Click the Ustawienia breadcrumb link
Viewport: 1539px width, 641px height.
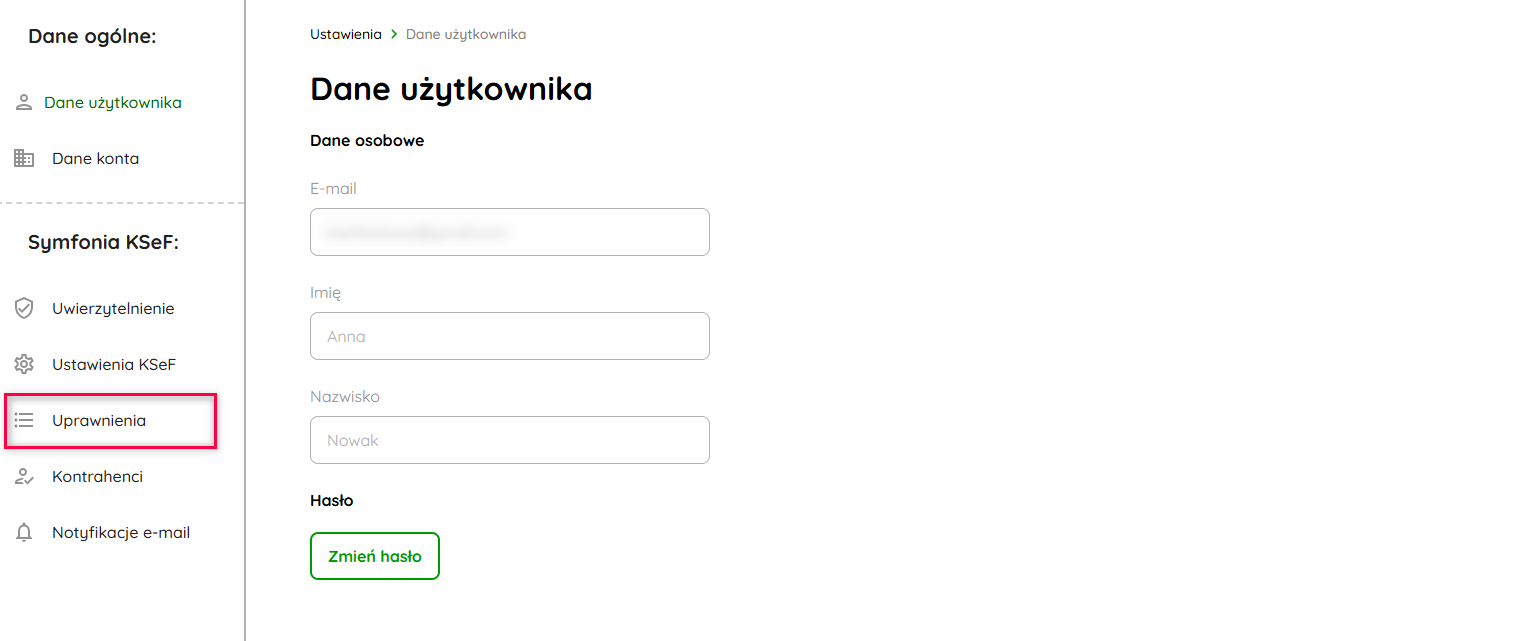[x=345, y=34]
